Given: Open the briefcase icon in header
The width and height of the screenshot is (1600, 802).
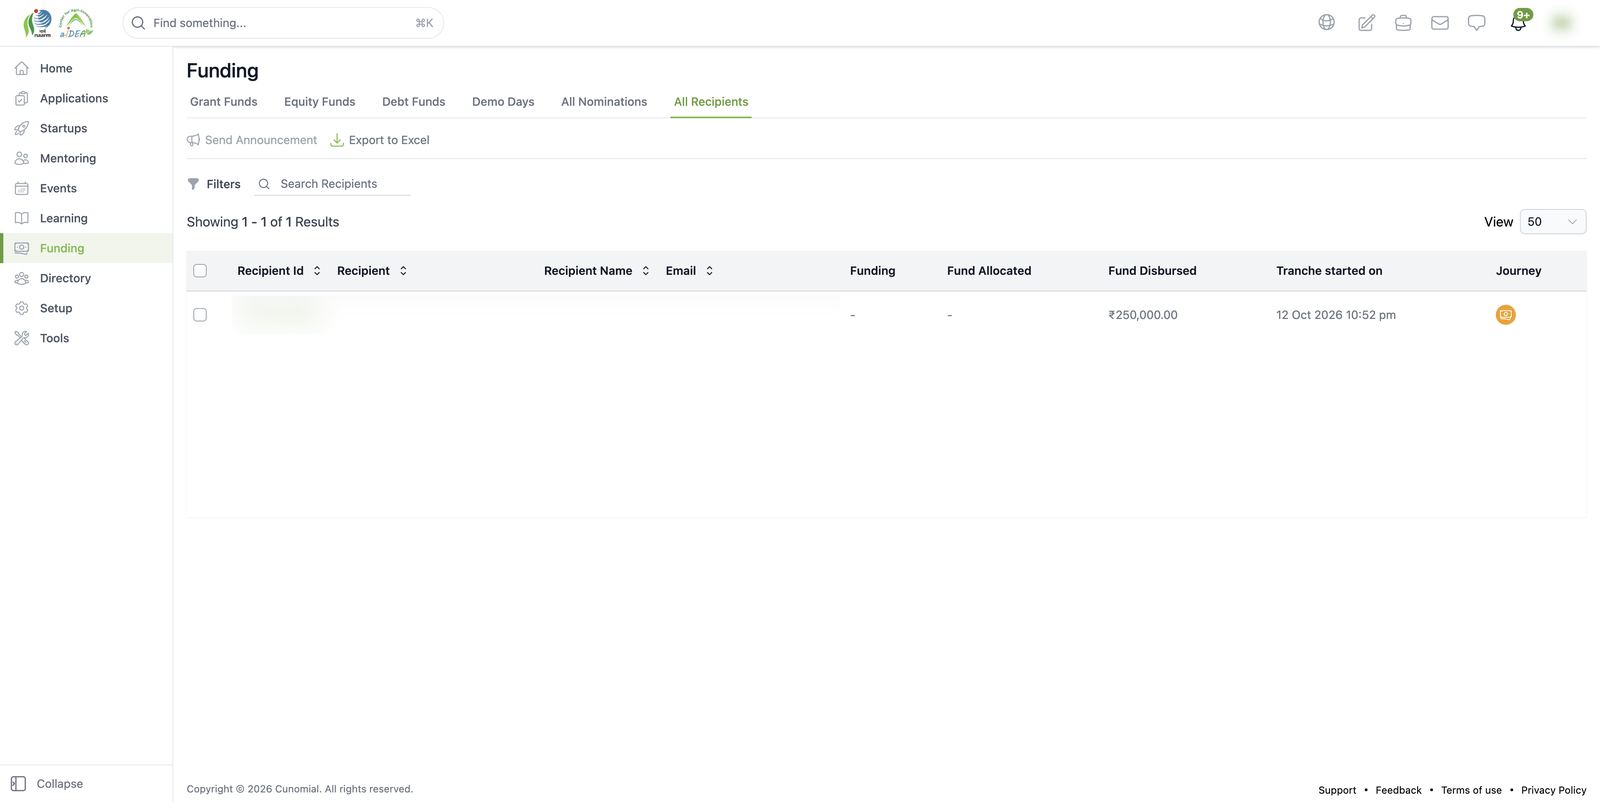Looking at the screenshot, I should (1403, 22).
